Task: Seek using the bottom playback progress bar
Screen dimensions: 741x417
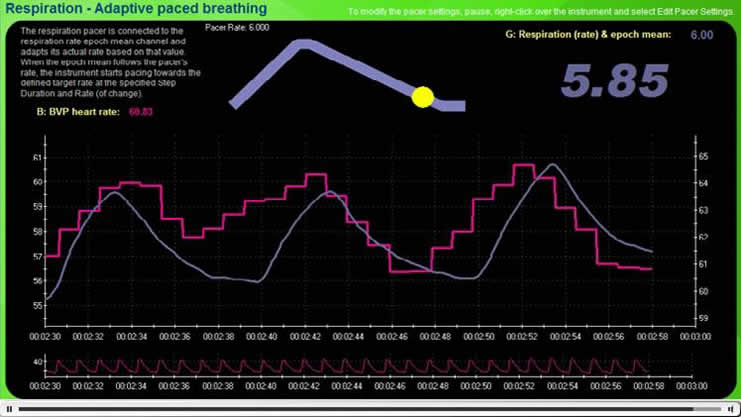Action: click(x=360, y=408)
